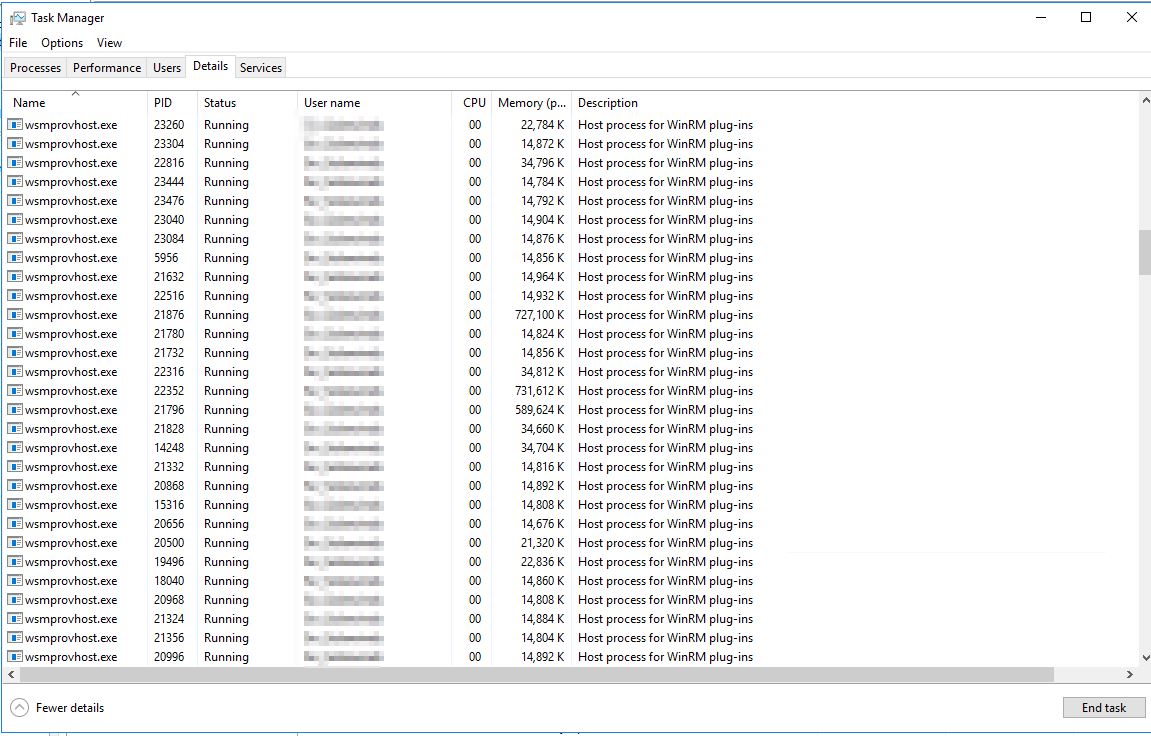The image size is (1151, 736).
Task: Select memory value 731,612 K
Action: (x=540, y=391)
